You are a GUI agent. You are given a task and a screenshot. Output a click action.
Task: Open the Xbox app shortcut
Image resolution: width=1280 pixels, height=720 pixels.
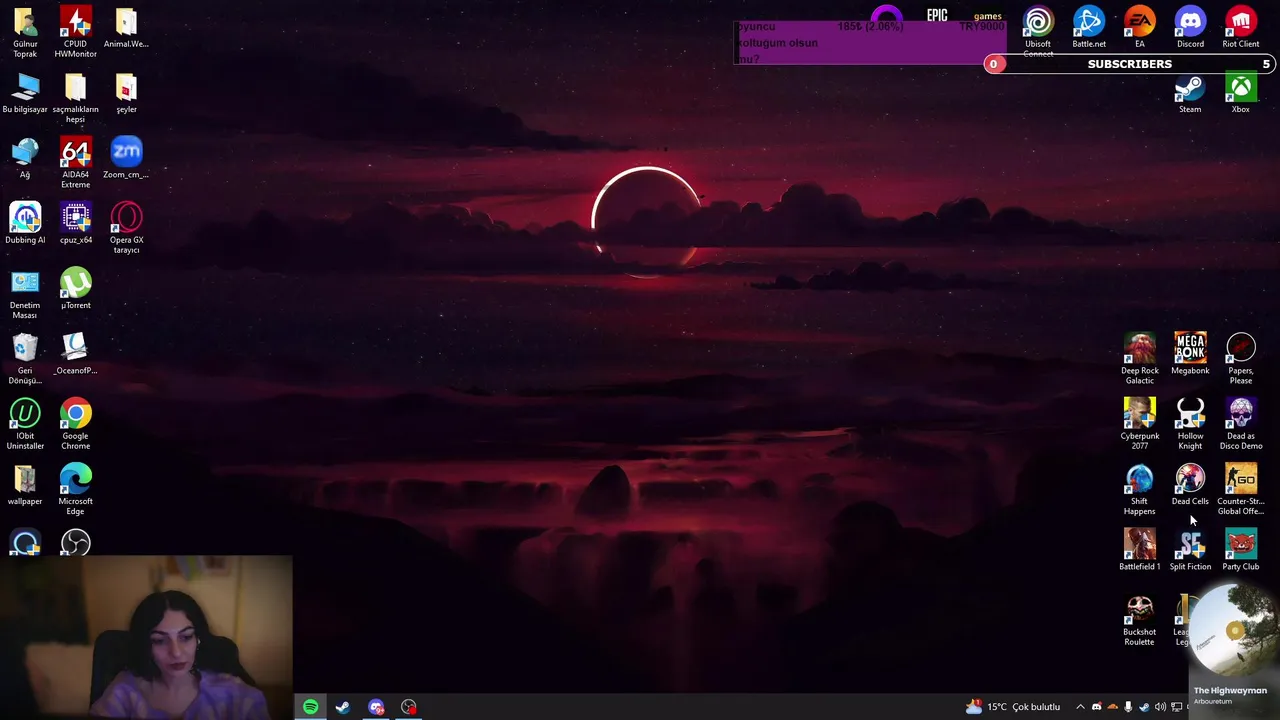coord(1241,94)
